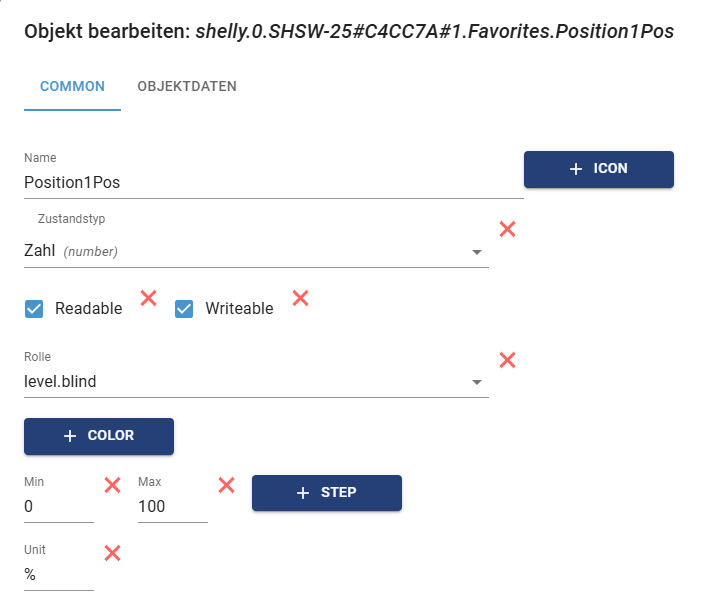Screen dimensions: 704x600
Task: Select the Common tab
Action: click(72, 86)
